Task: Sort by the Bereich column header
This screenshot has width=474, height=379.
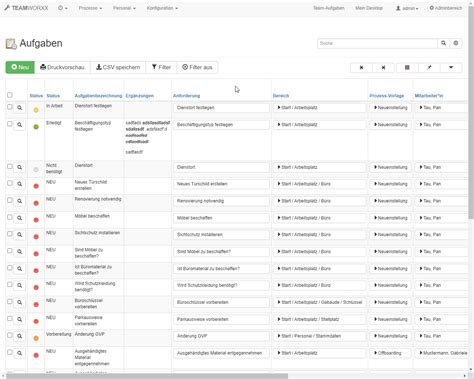Action: pyautogui.click(x=281, y=96)
